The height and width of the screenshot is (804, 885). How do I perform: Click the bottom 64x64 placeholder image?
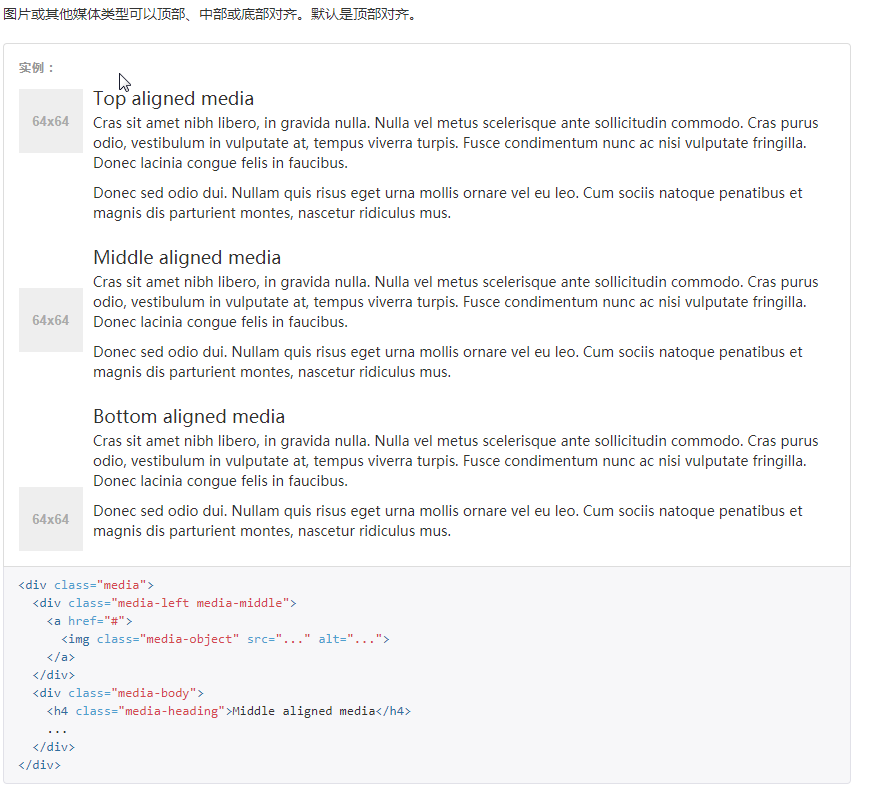coord(50,519)
